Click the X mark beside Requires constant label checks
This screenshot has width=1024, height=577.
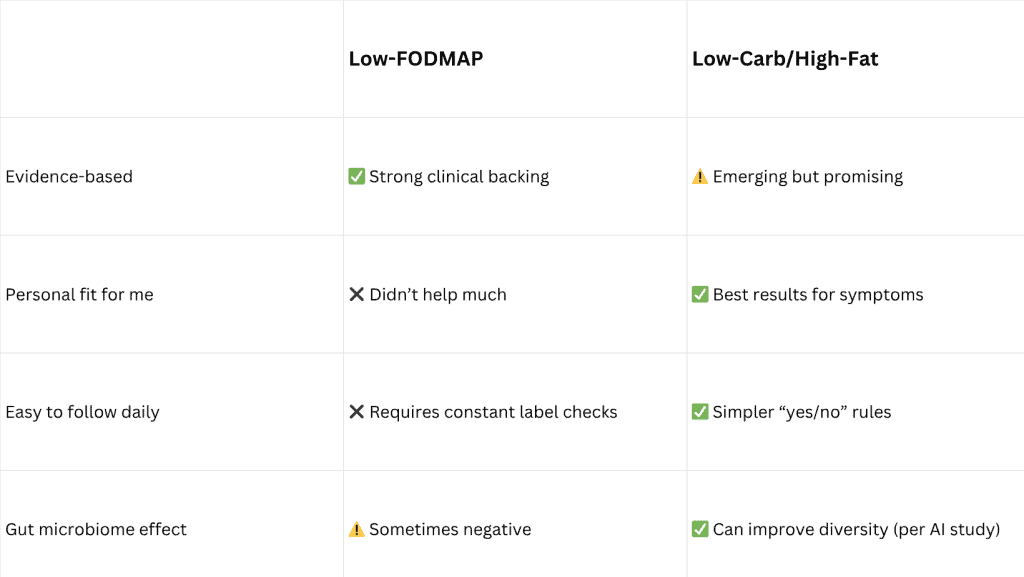[x=357, y=412]
